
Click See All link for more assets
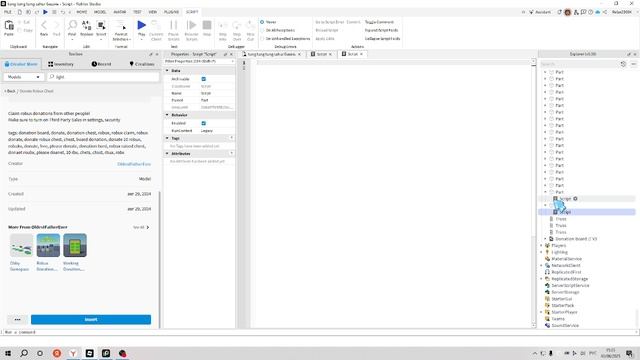pyautogui.click(x=141, y=227)
